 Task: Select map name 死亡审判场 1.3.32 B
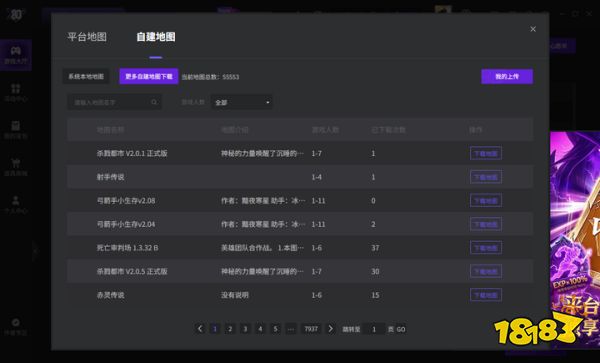pos(127,248)
